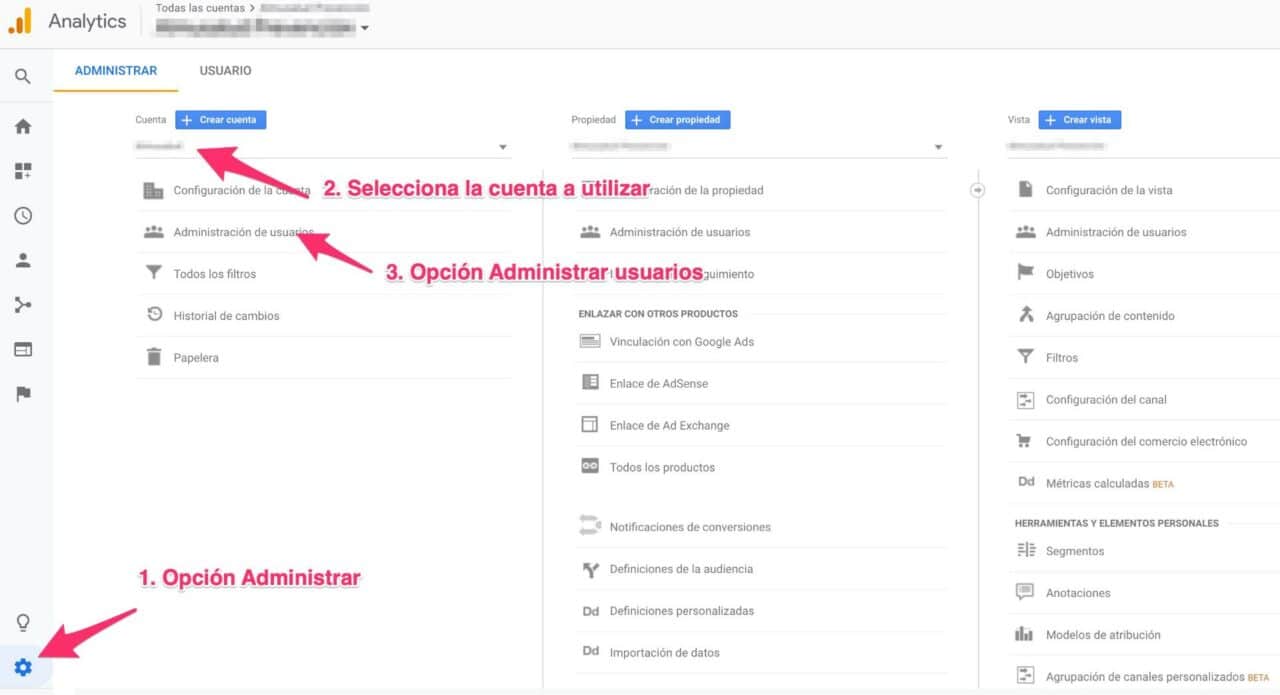Open the Cuenta account selector dropdown
Viewport: 1280px width, 695px height.
502,146
